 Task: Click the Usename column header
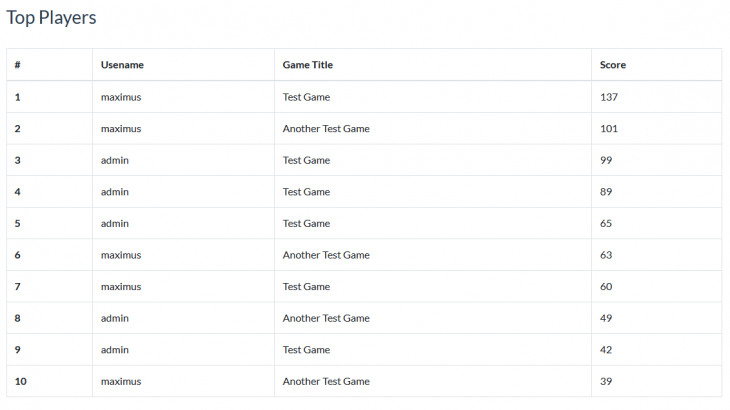(122, 65)
